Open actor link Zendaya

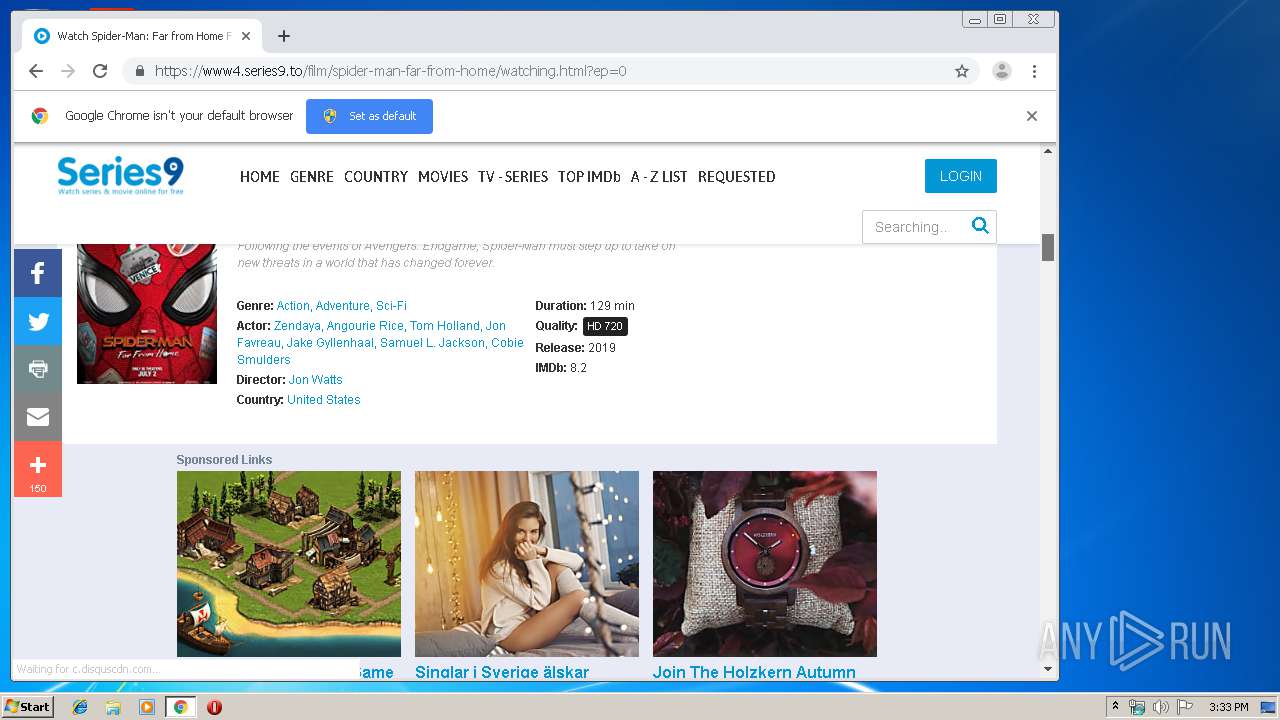[x=297, y=326]
